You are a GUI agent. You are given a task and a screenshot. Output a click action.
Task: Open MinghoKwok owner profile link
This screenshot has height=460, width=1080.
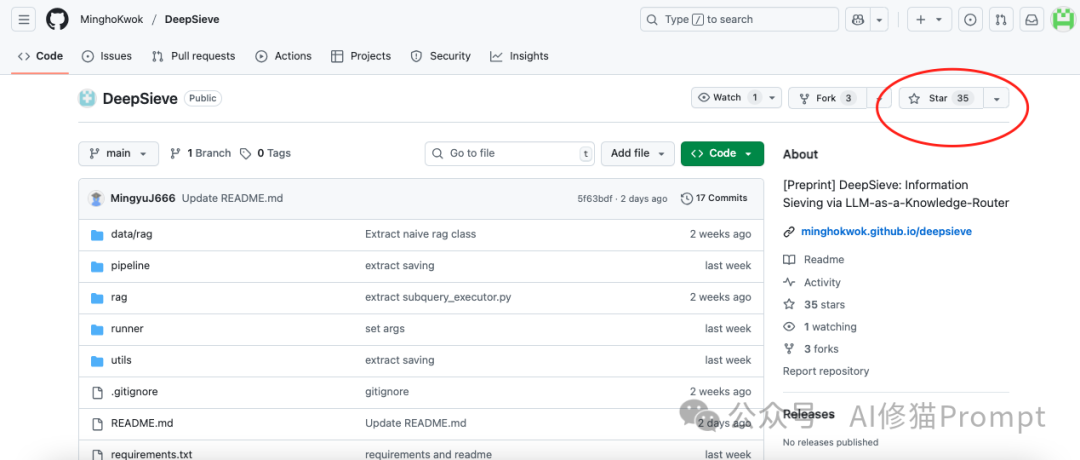pyautogui.click(x=112, y=19)
